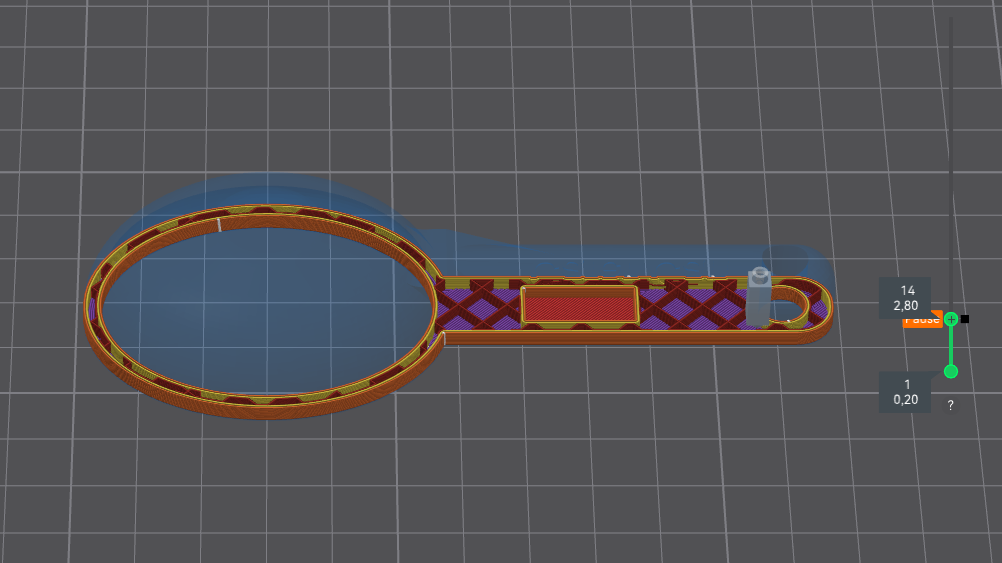Click the layer 14 height 2,80 label
This screenshot has width=1002, height=563.
point(906,298)
